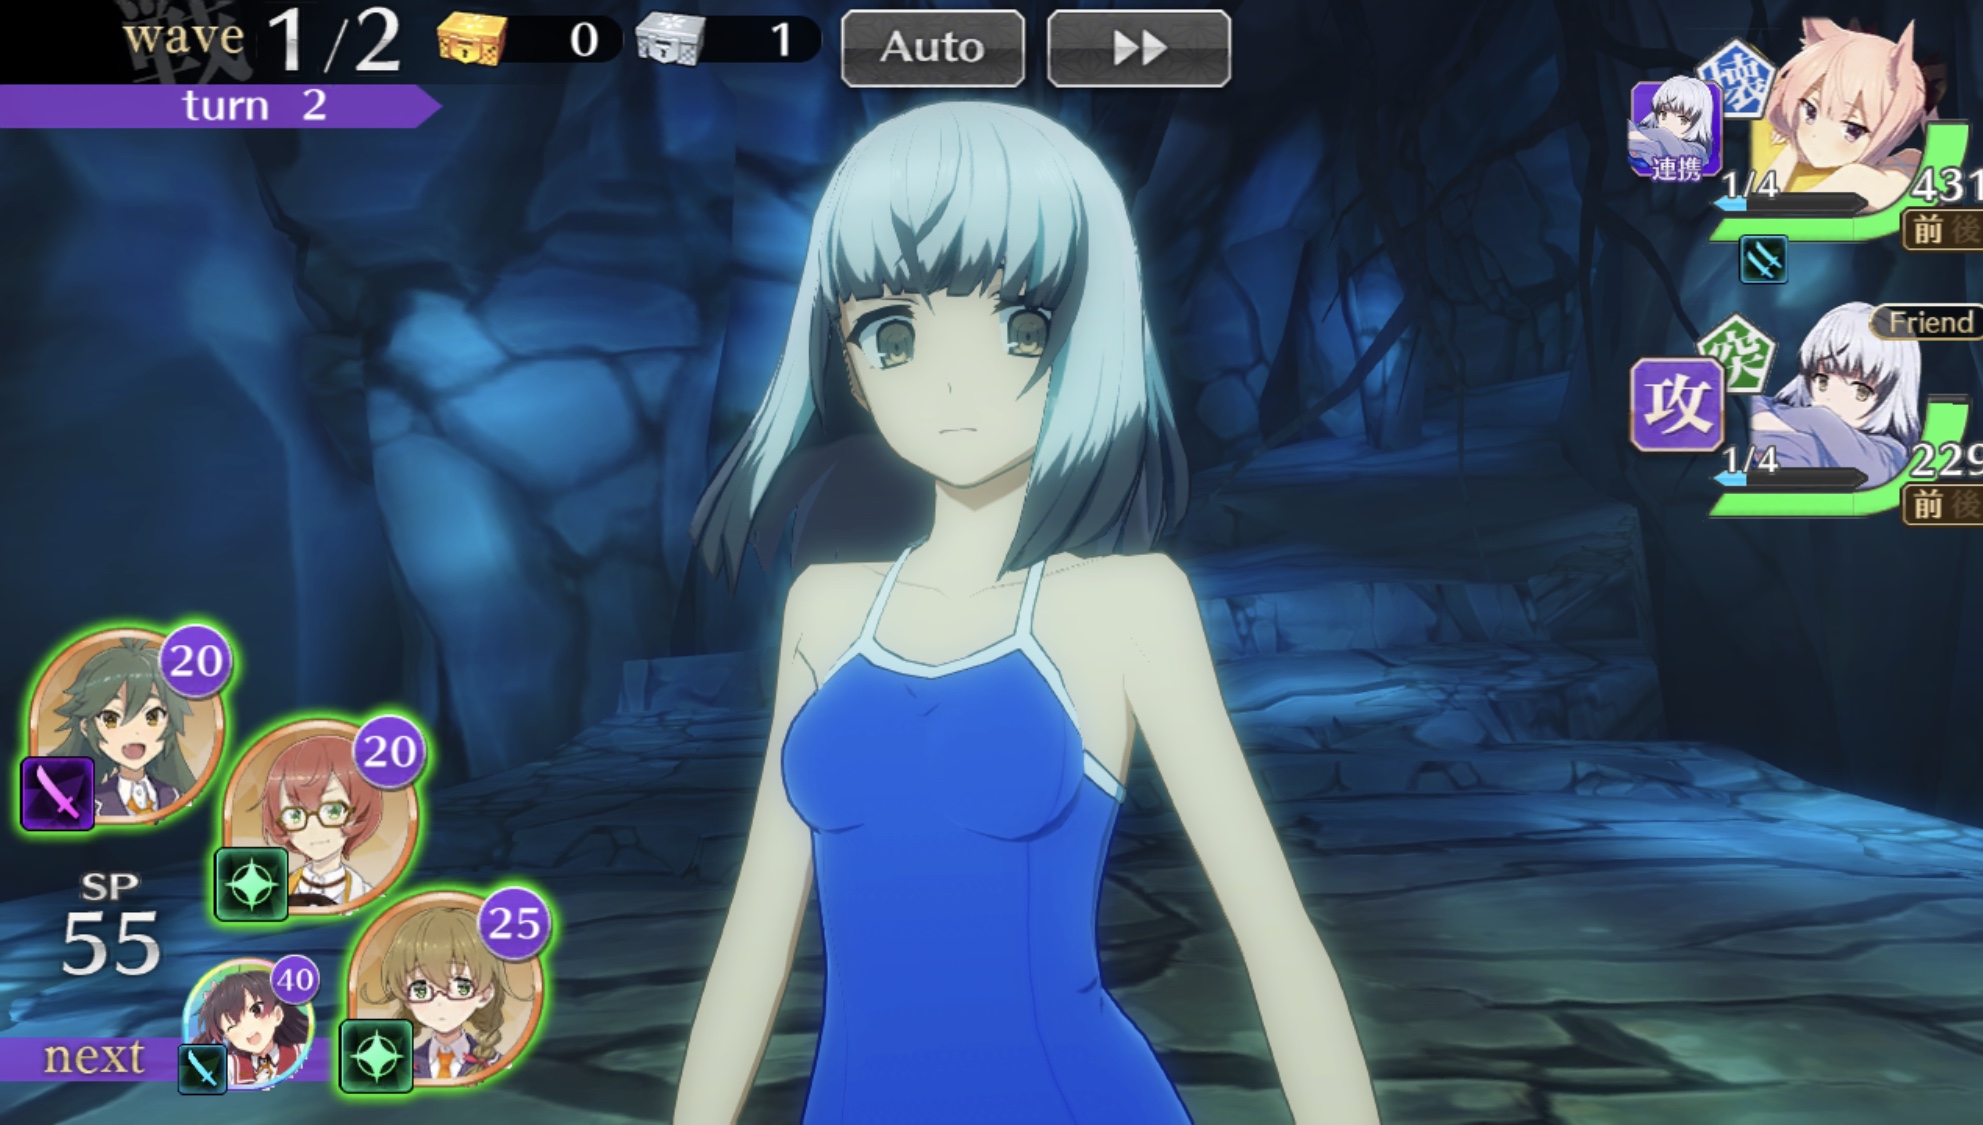Toggle 前 front row on Friend unit

[x=1926, y=506]
